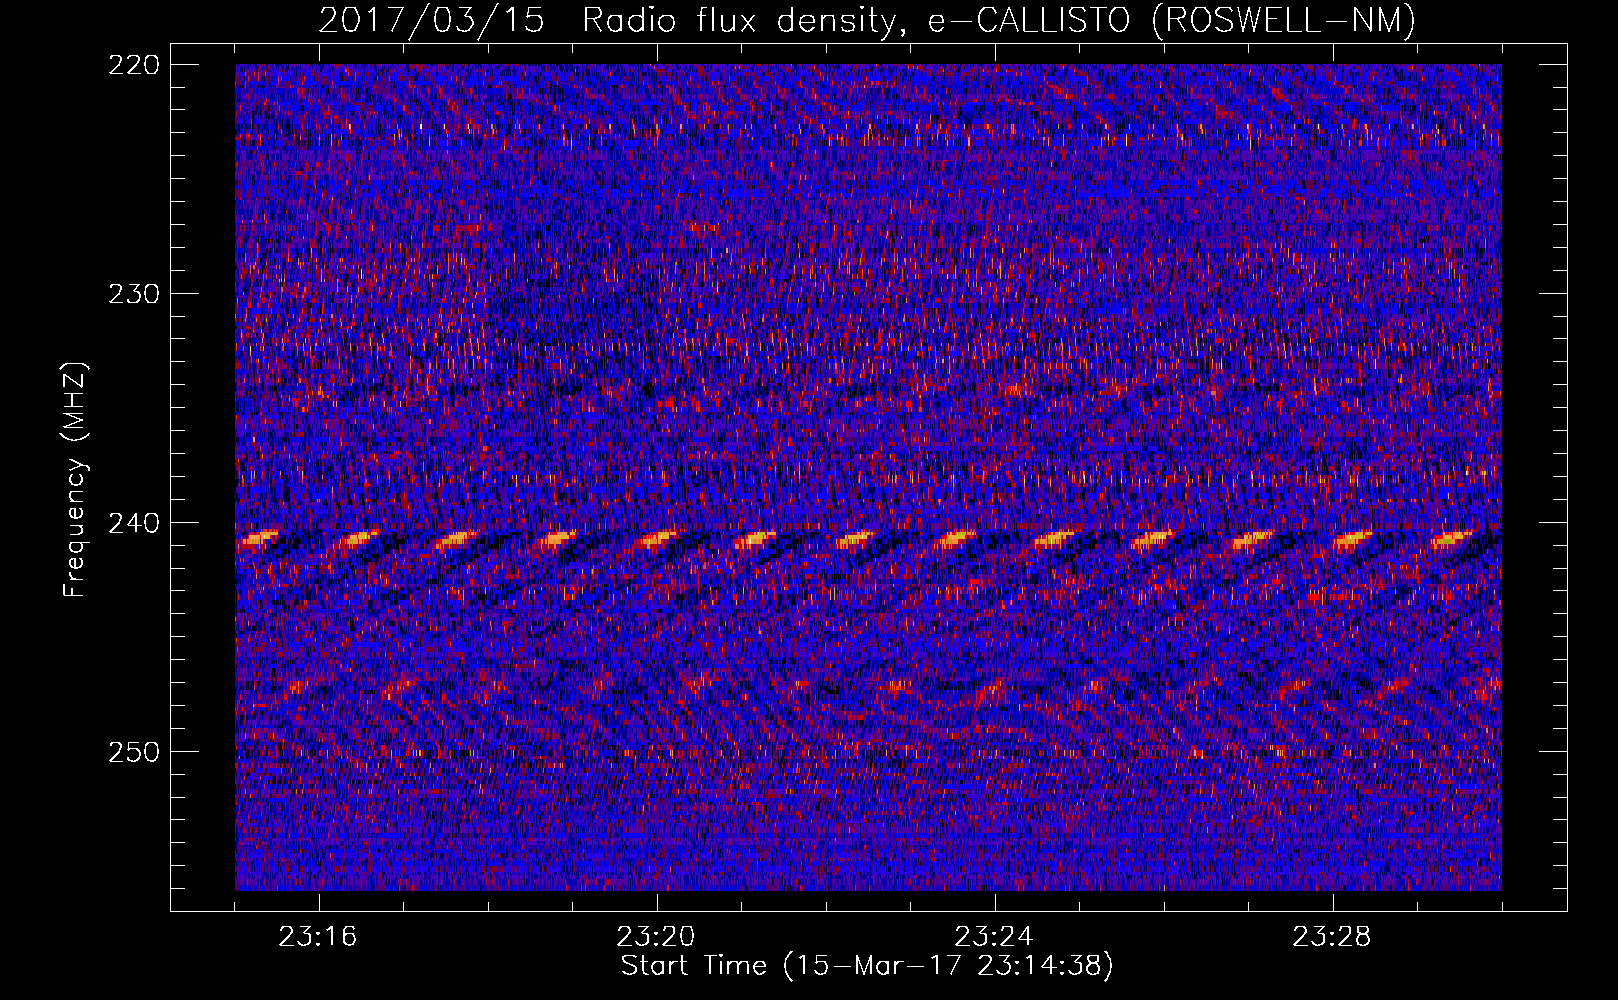Screen dimensions: 1618x1000
Task: Click the '23:28' time axis label
Action: [1332, 937]
